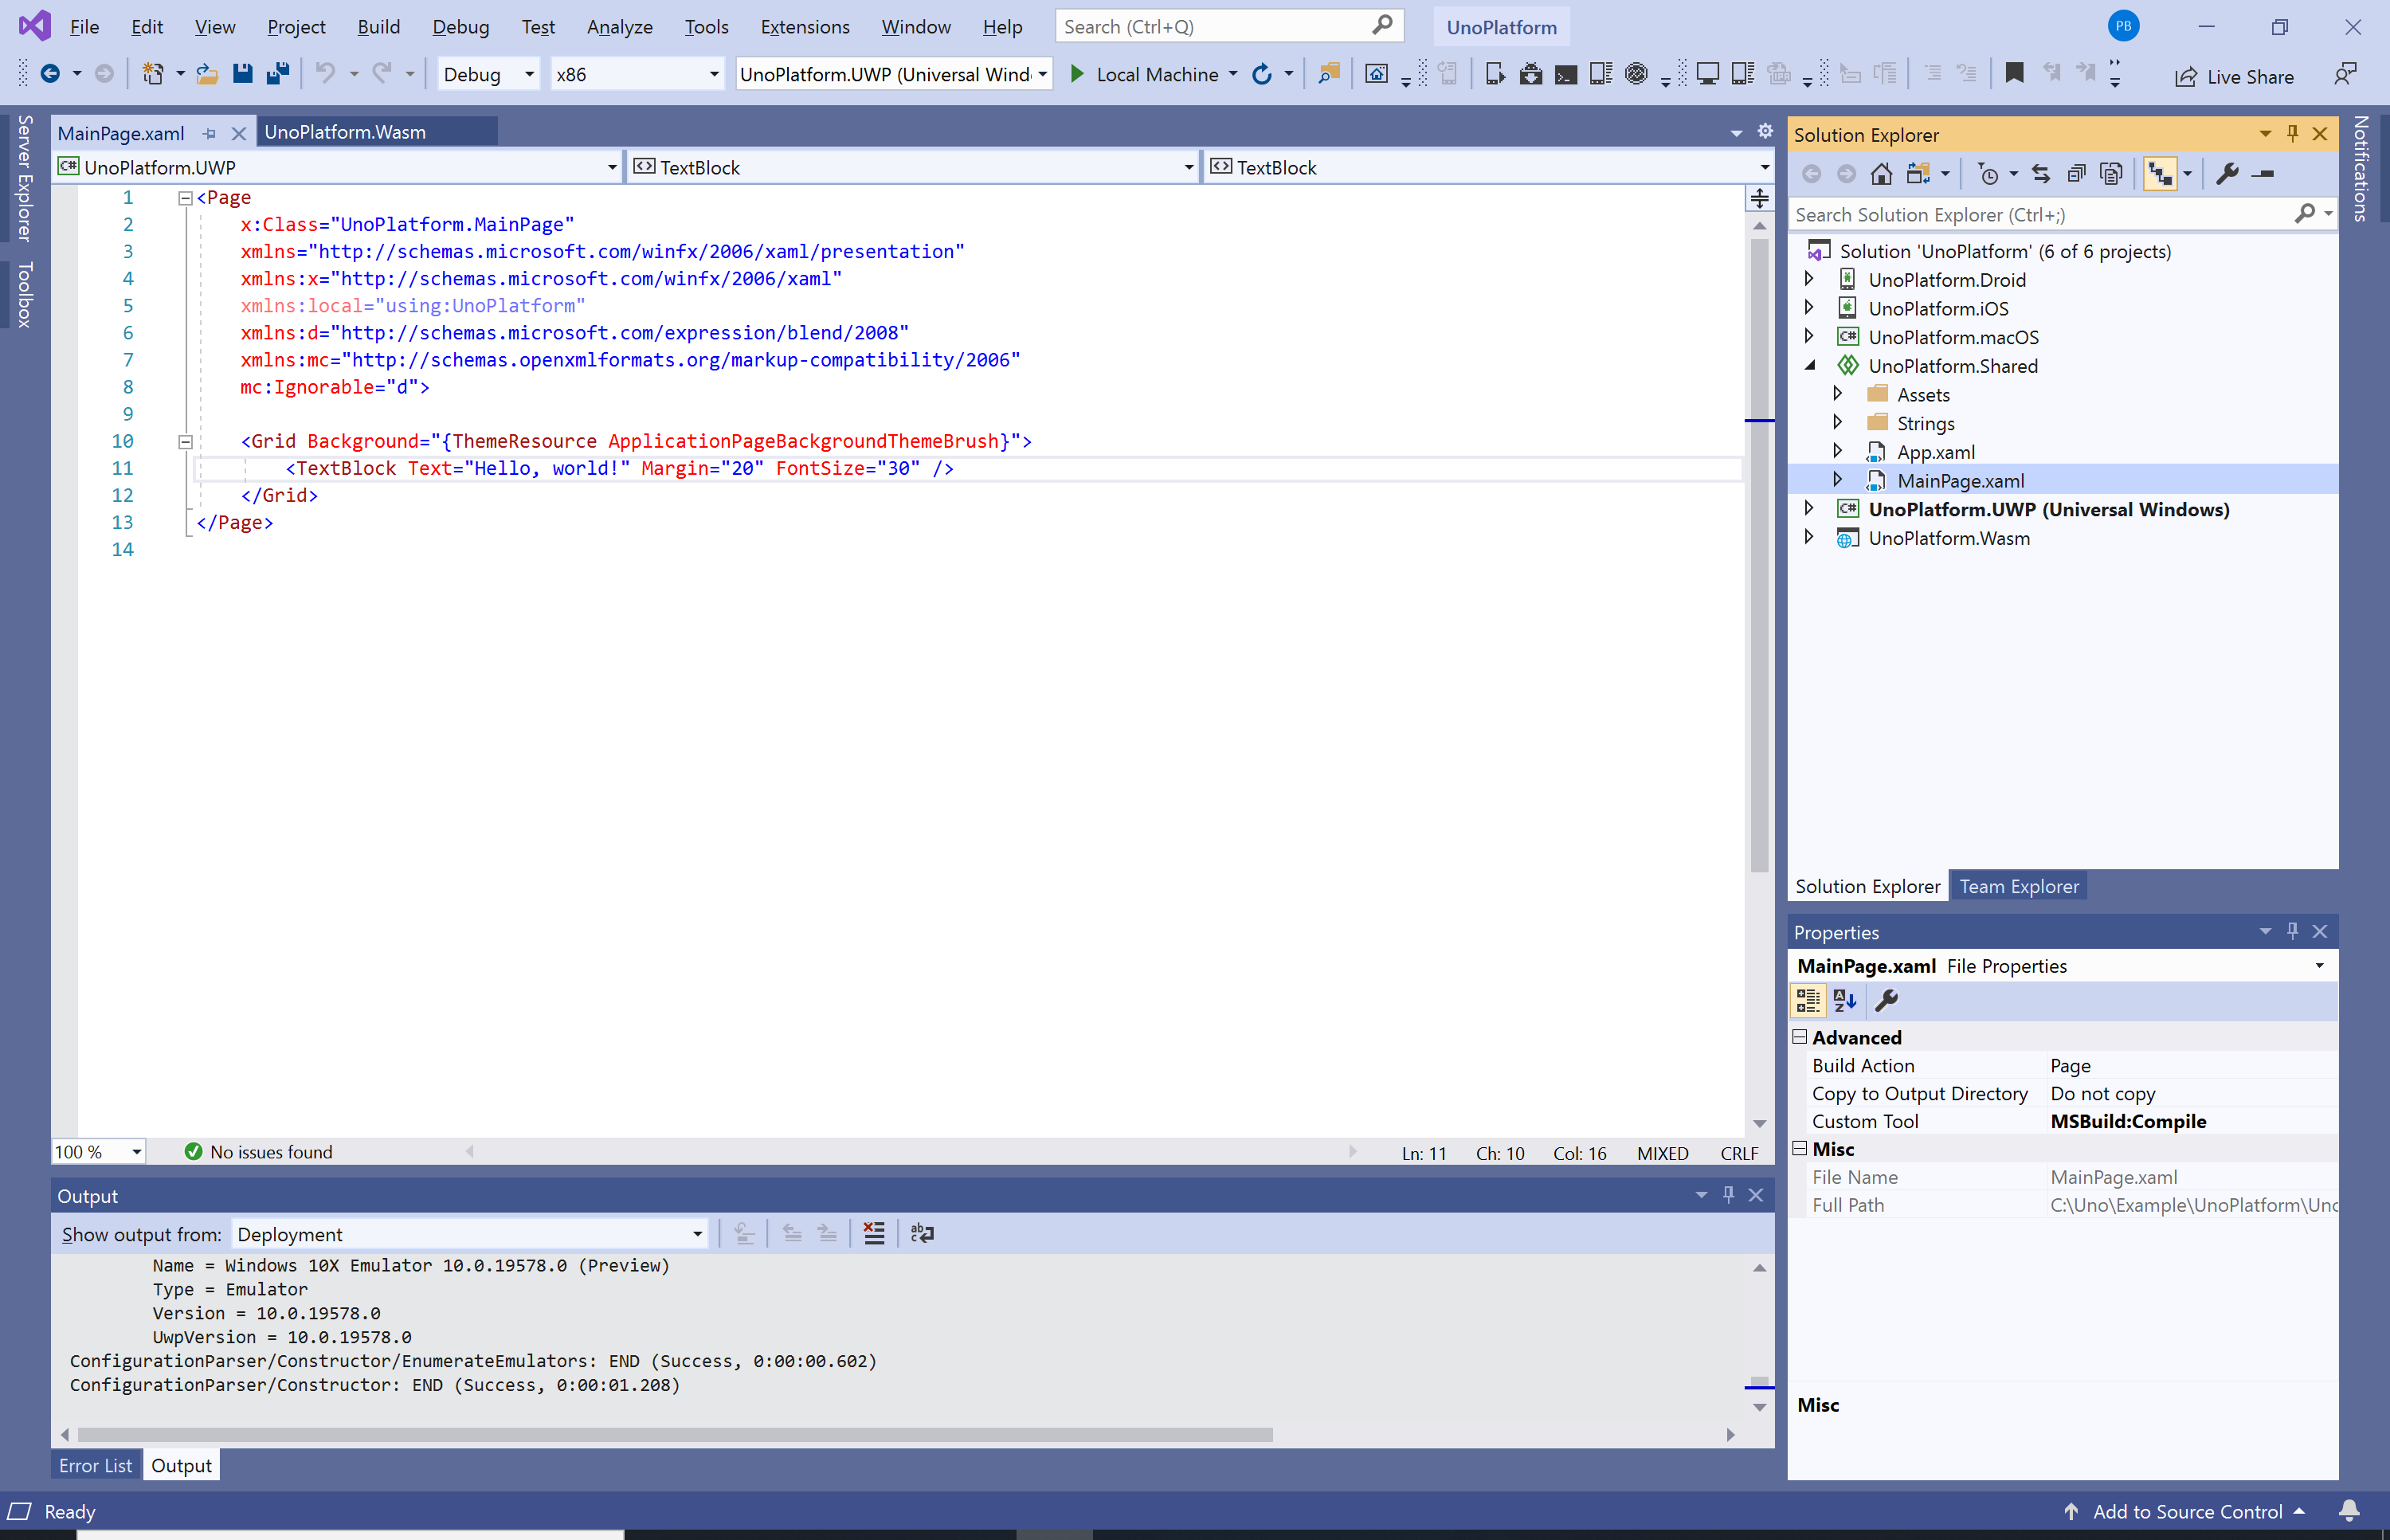Clear all output with the Clear All icon
2390x1540 pixels.
[x=874, y=1233]
